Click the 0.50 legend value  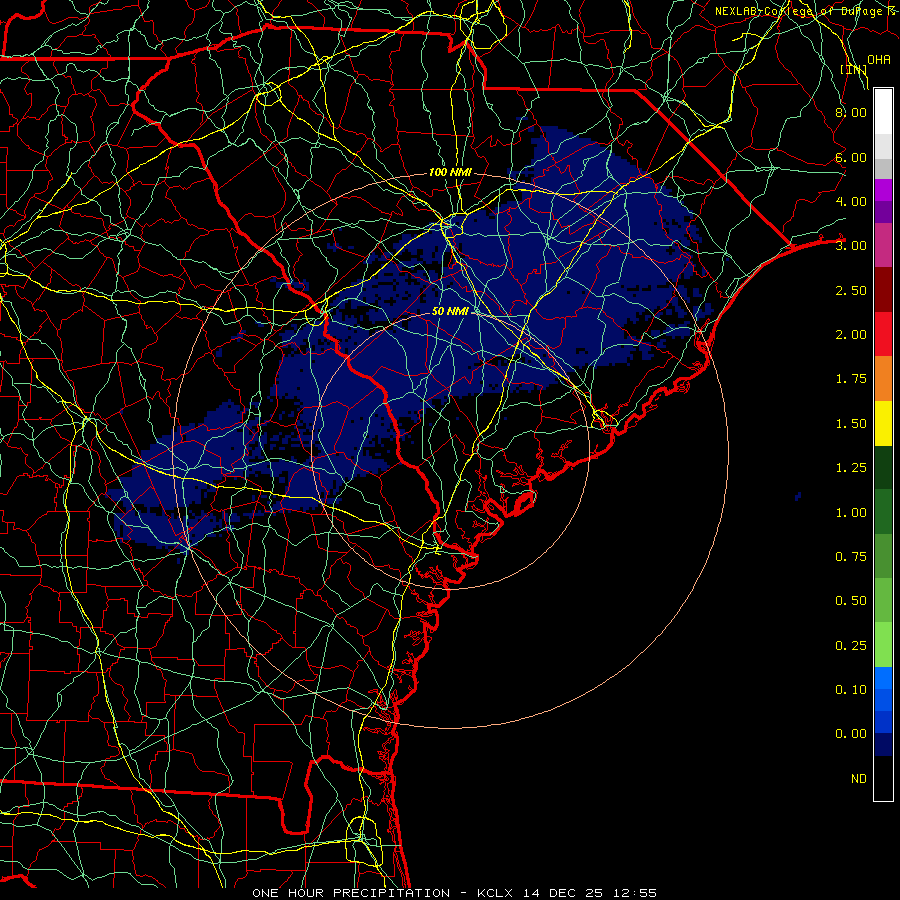(x=851, y=601)
